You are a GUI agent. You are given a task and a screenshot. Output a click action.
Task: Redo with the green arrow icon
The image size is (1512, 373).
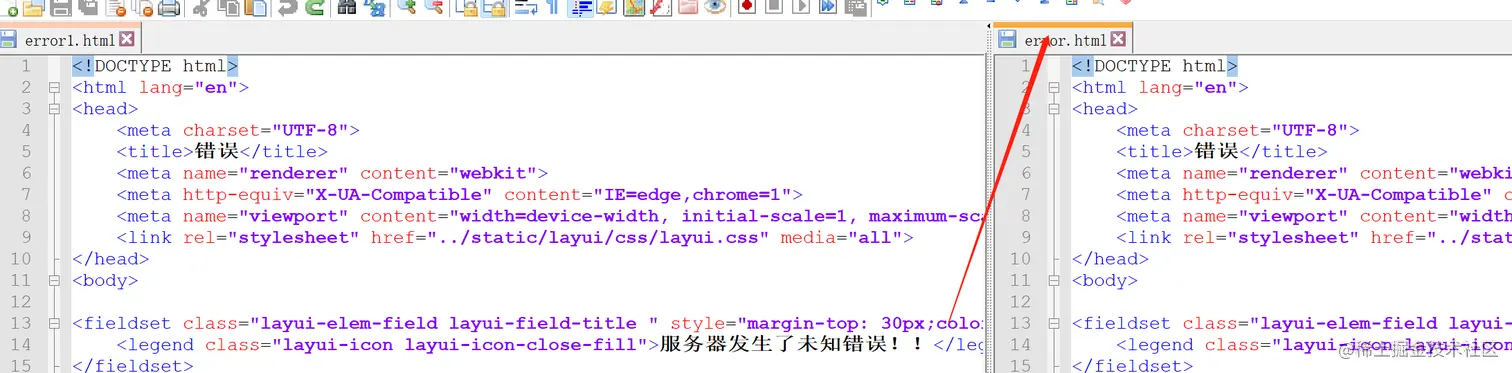point(314,8)
